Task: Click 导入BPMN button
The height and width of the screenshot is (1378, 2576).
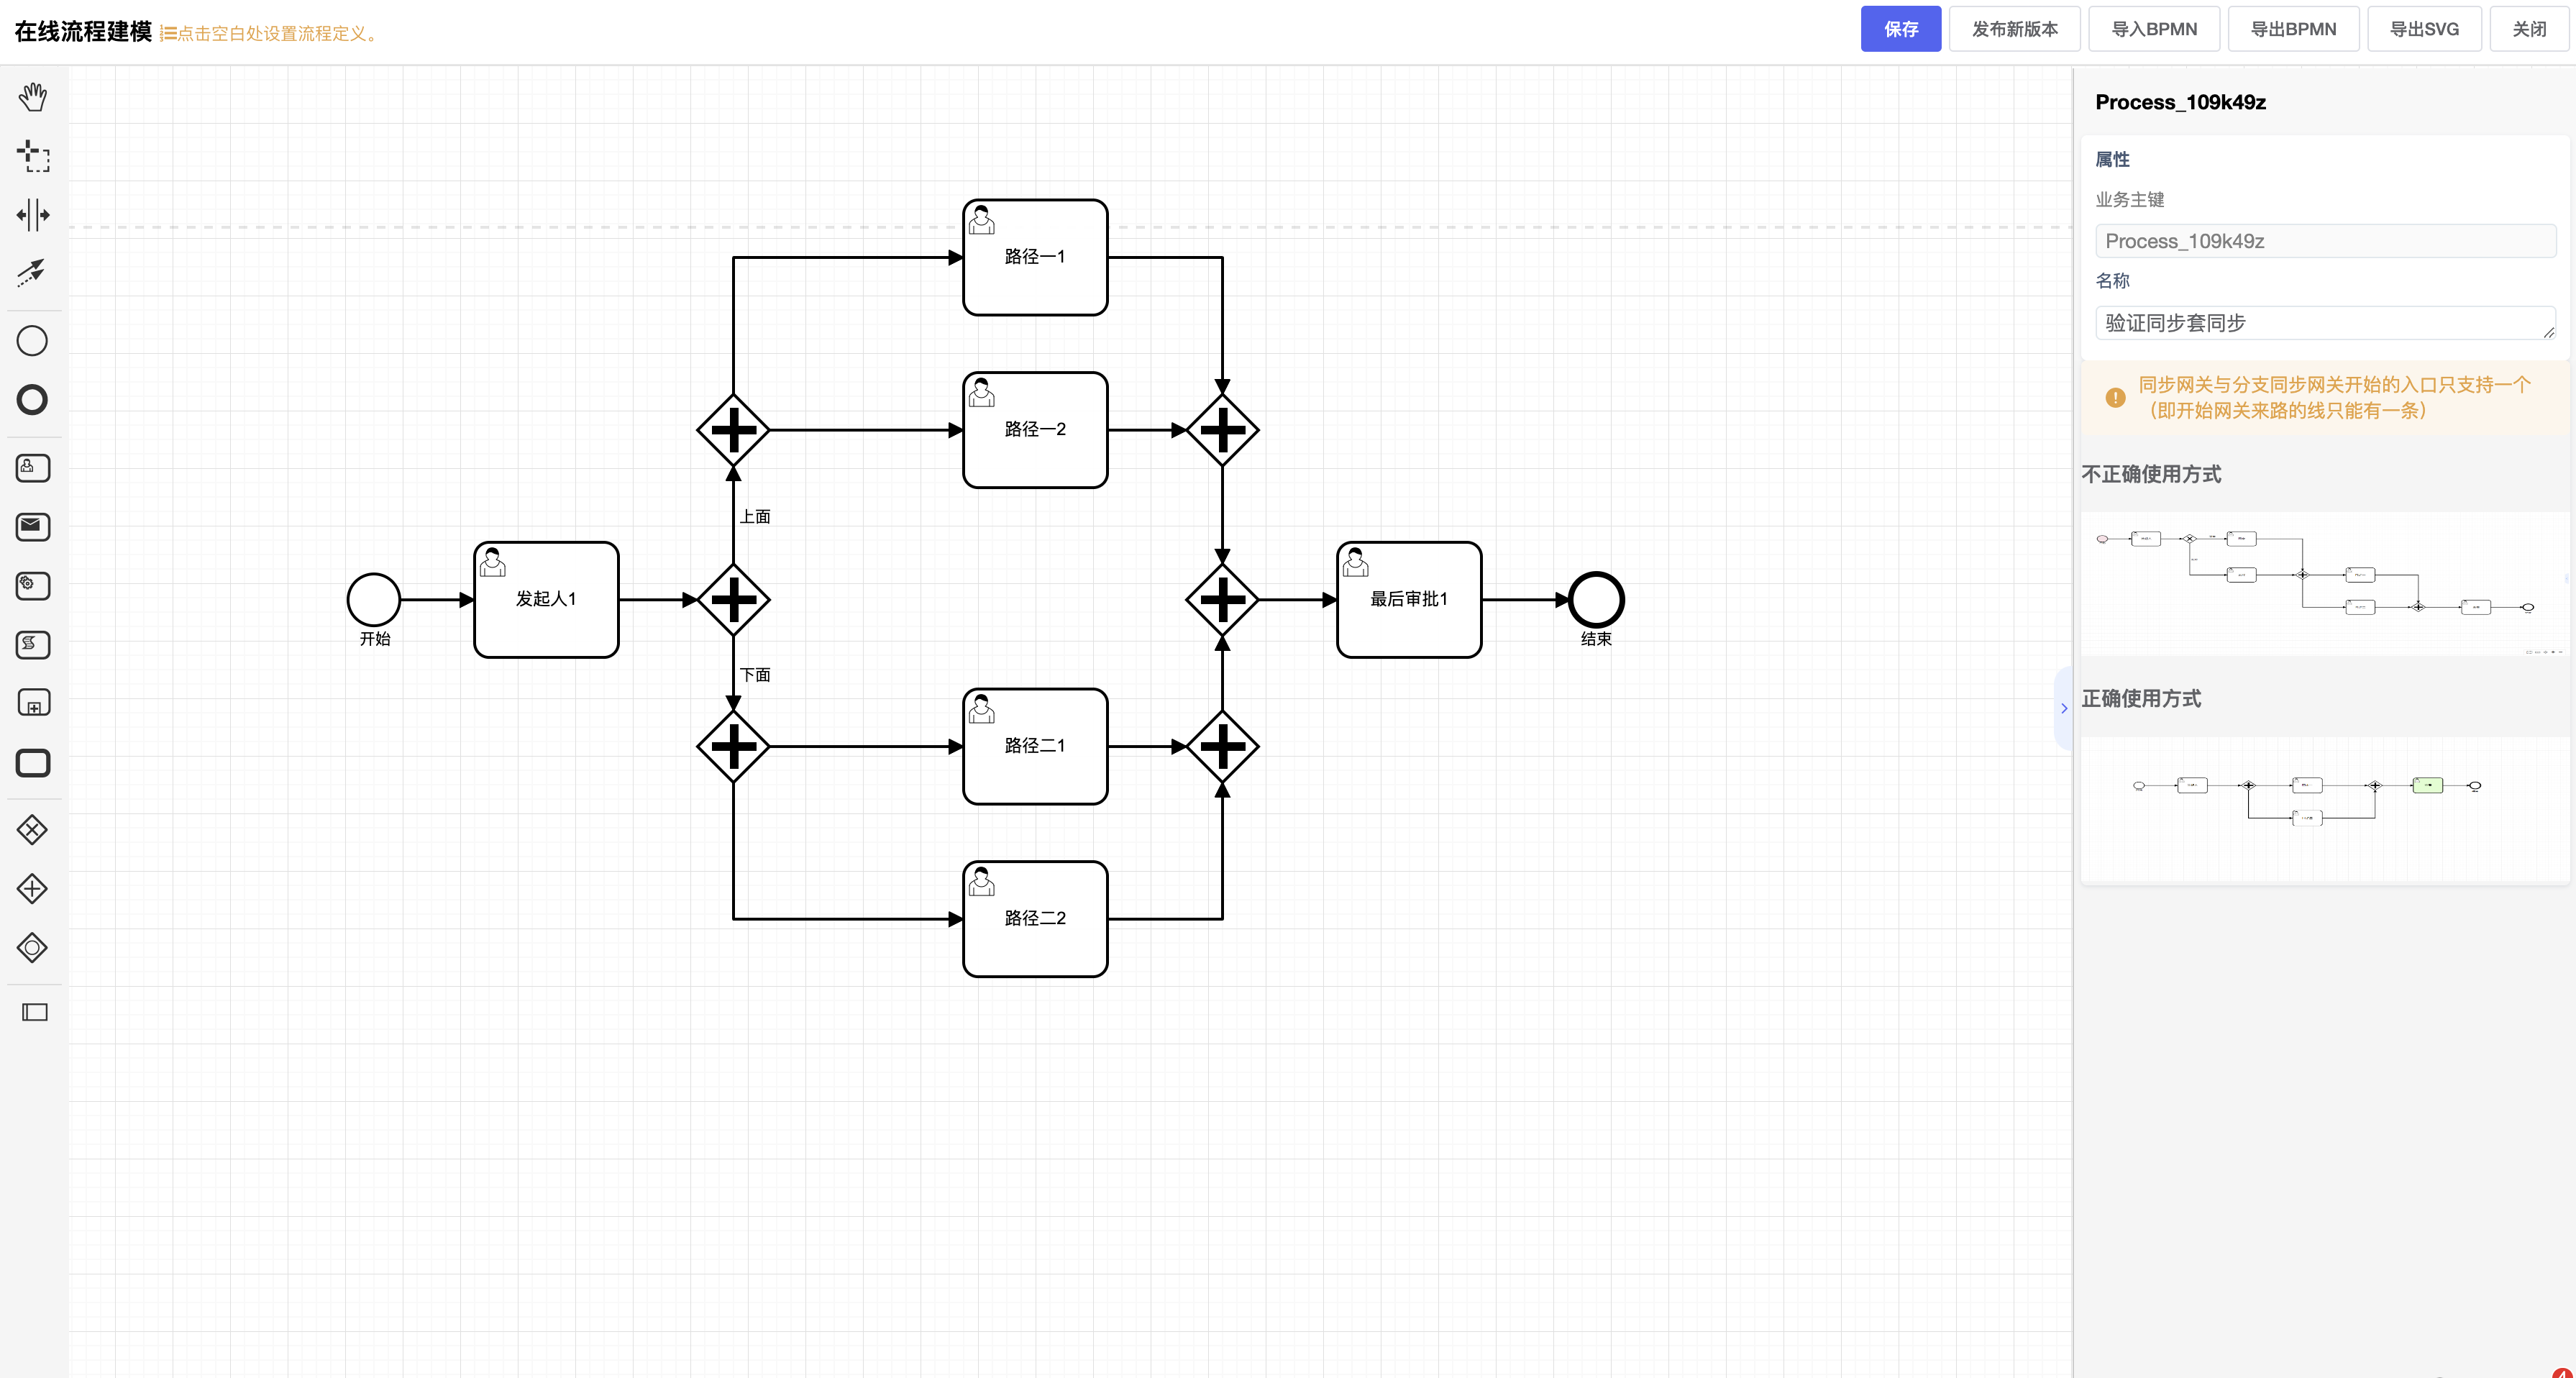Action: pos(2153,29)
